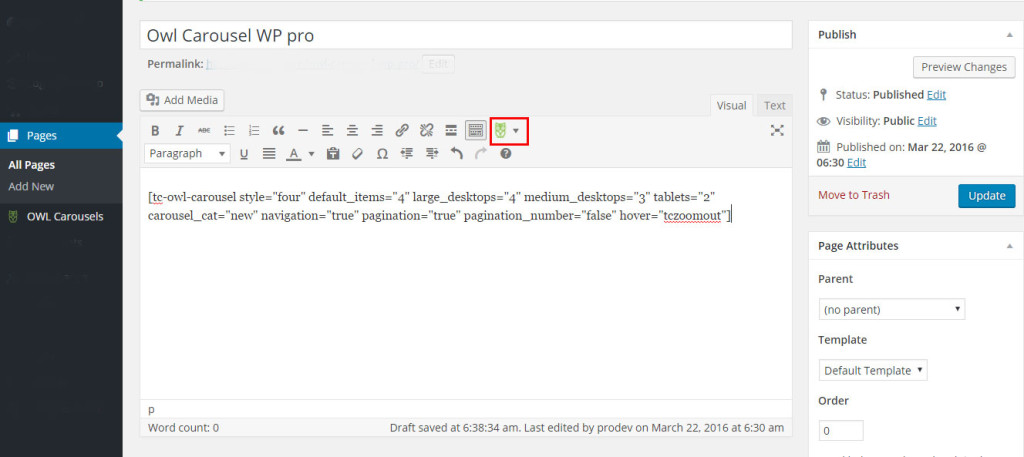Viewport: 1024px width, 457px height.
Task: Open the Parent page dropdown
Action: click(x=891, y=309)
